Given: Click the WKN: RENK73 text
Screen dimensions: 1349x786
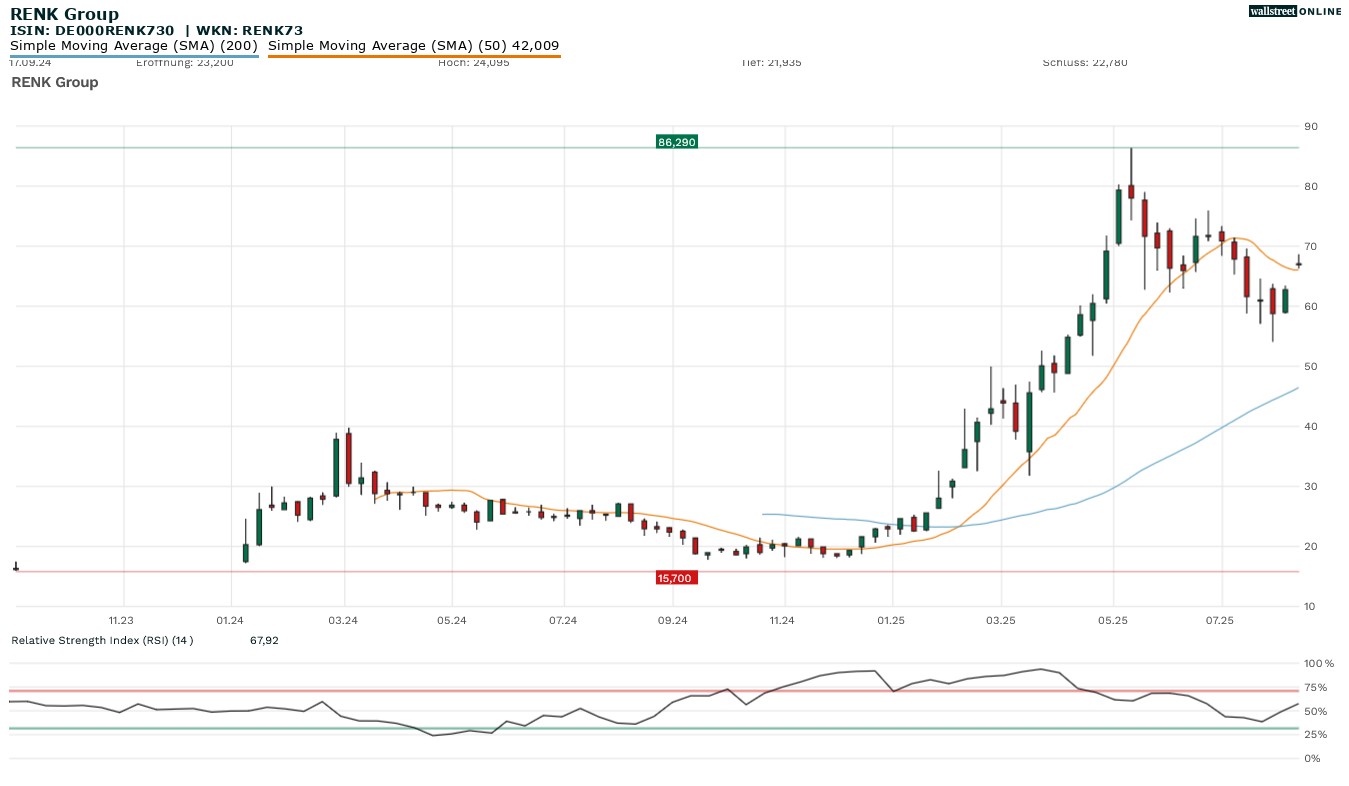Looking at the screenshot, I should pos(250,31).
